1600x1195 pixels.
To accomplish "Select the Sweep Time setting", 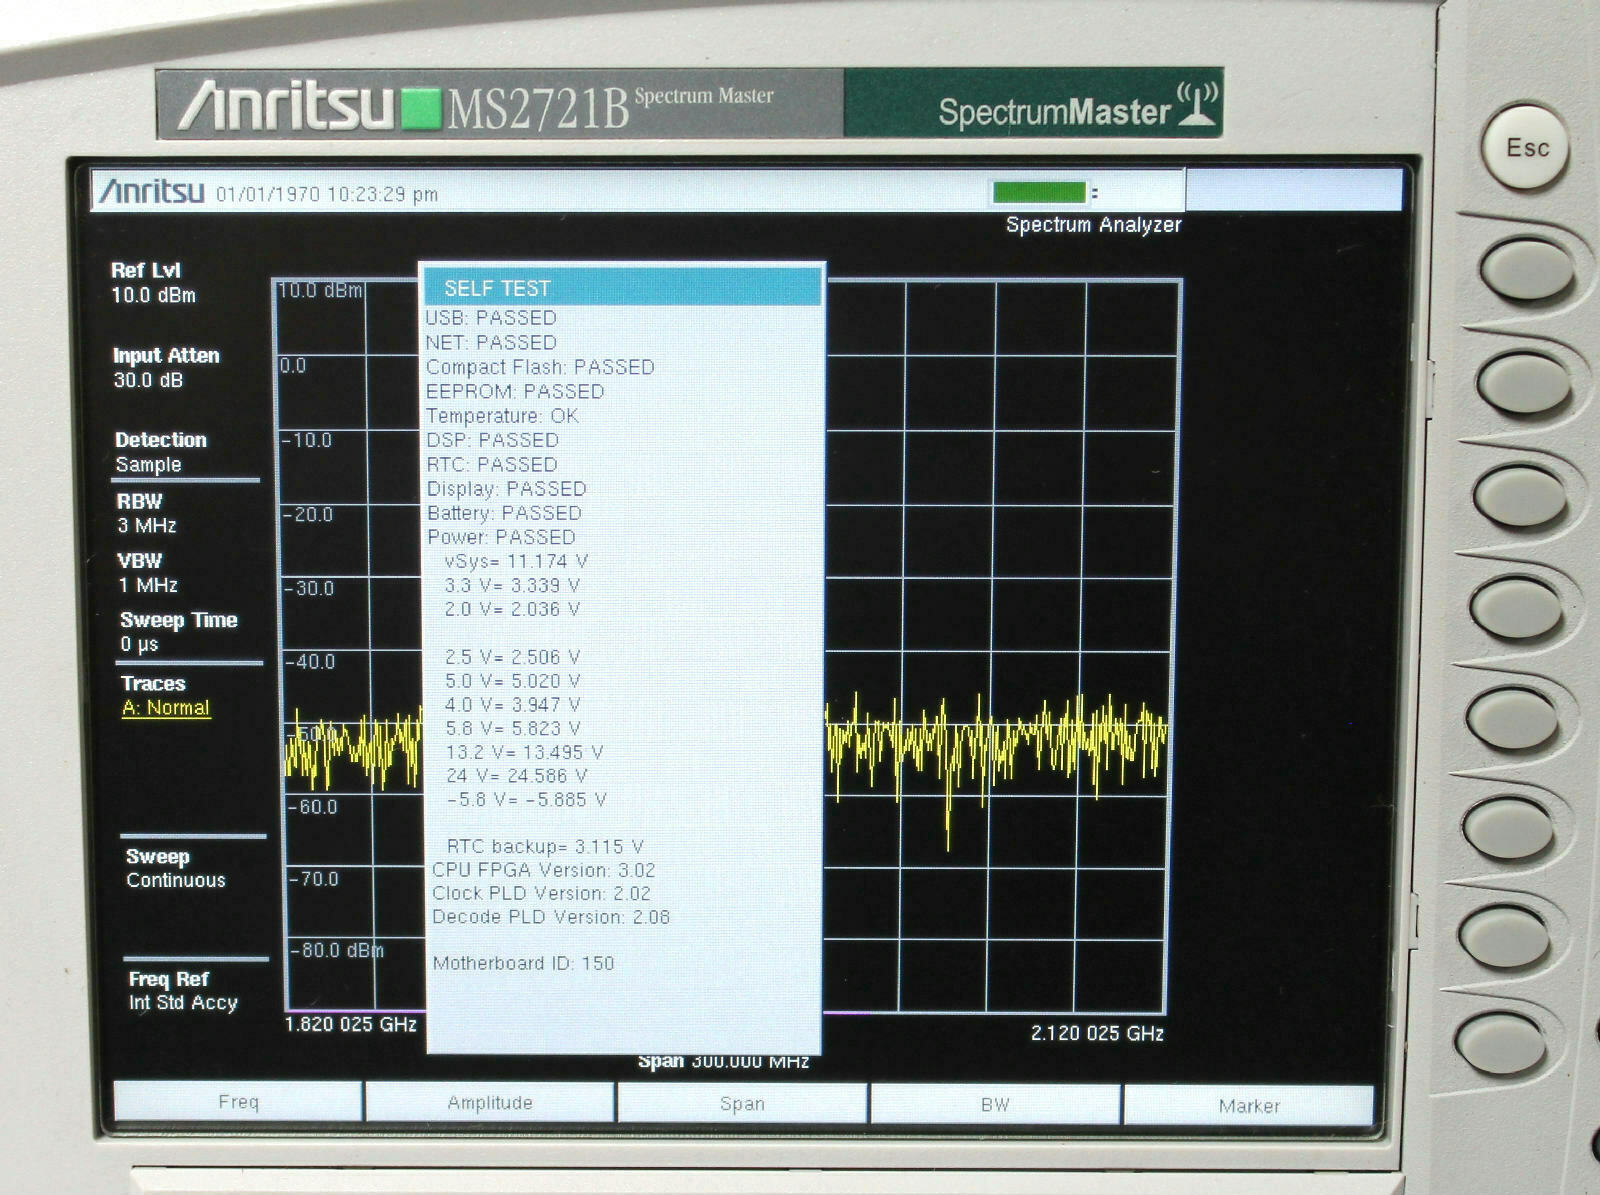I will pos(177,632).
